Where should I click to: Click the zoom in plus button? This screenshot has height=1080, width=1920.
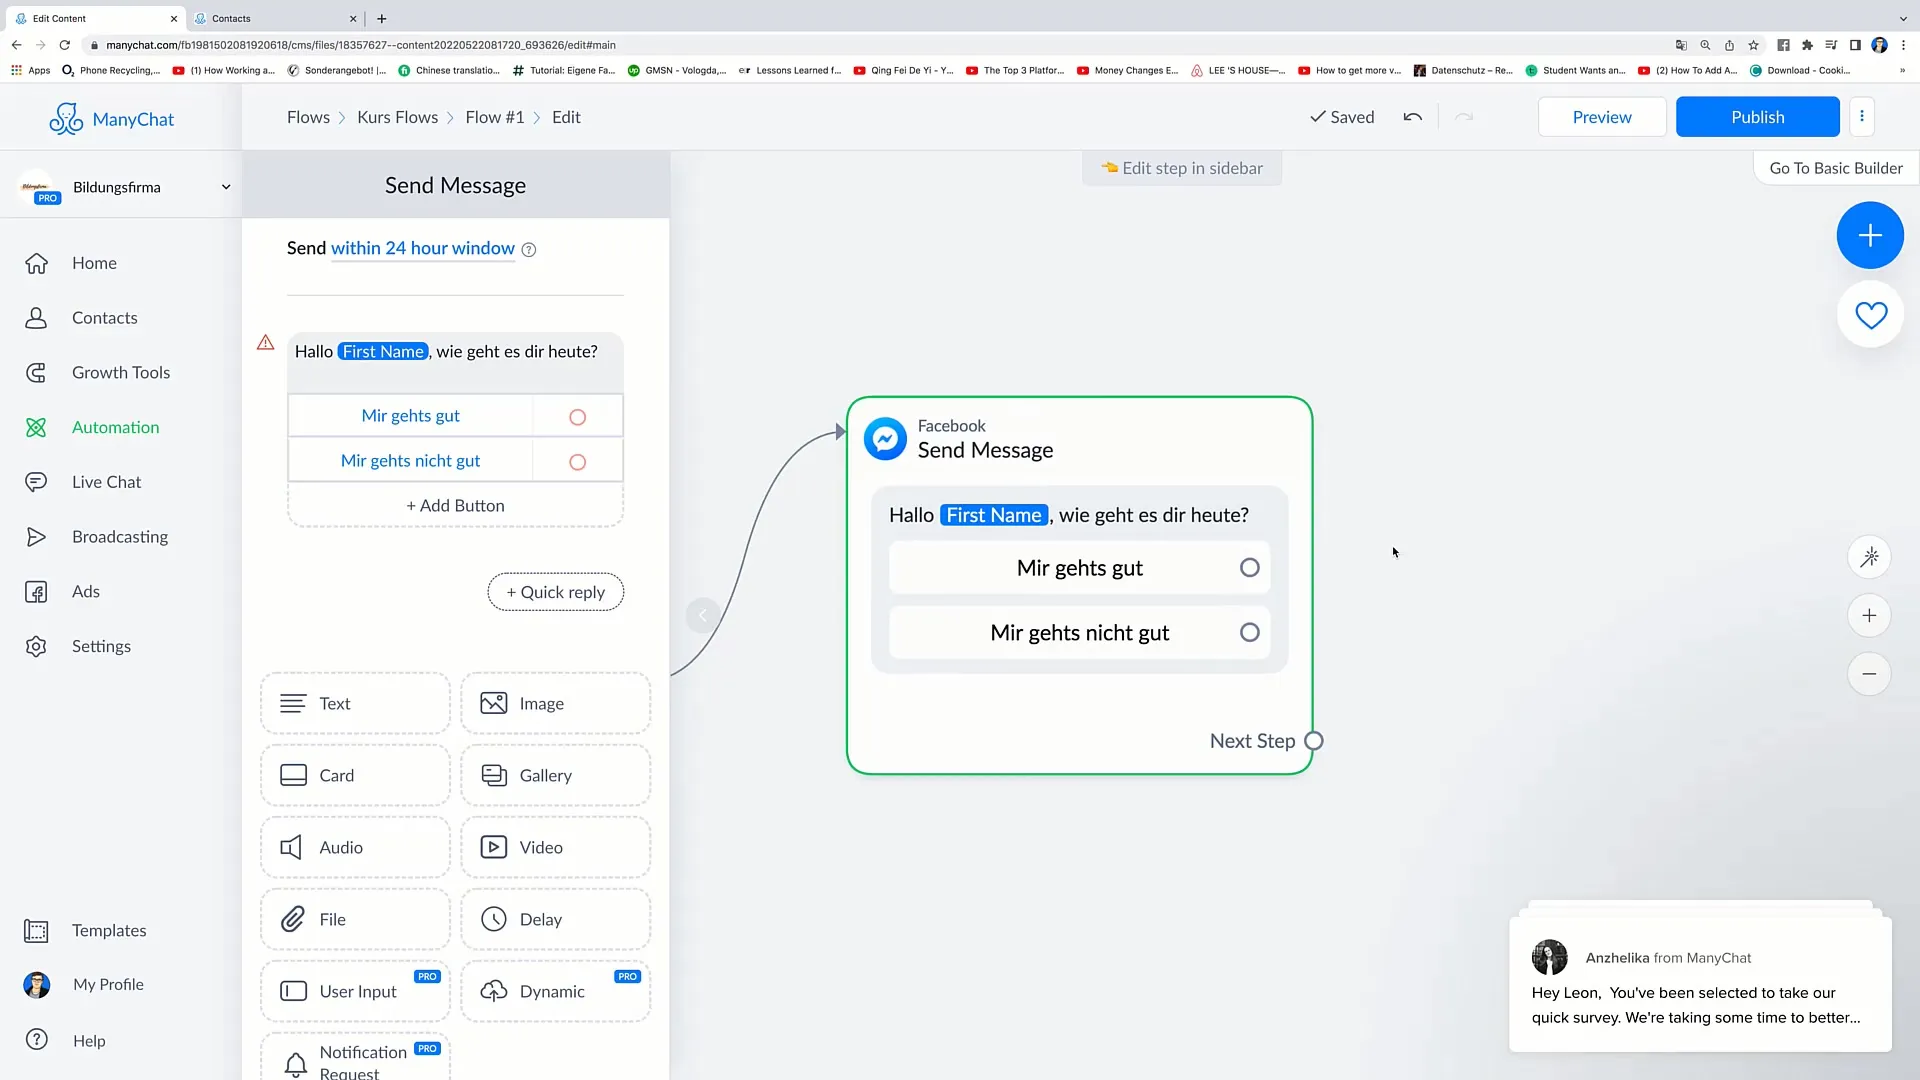1868,616
